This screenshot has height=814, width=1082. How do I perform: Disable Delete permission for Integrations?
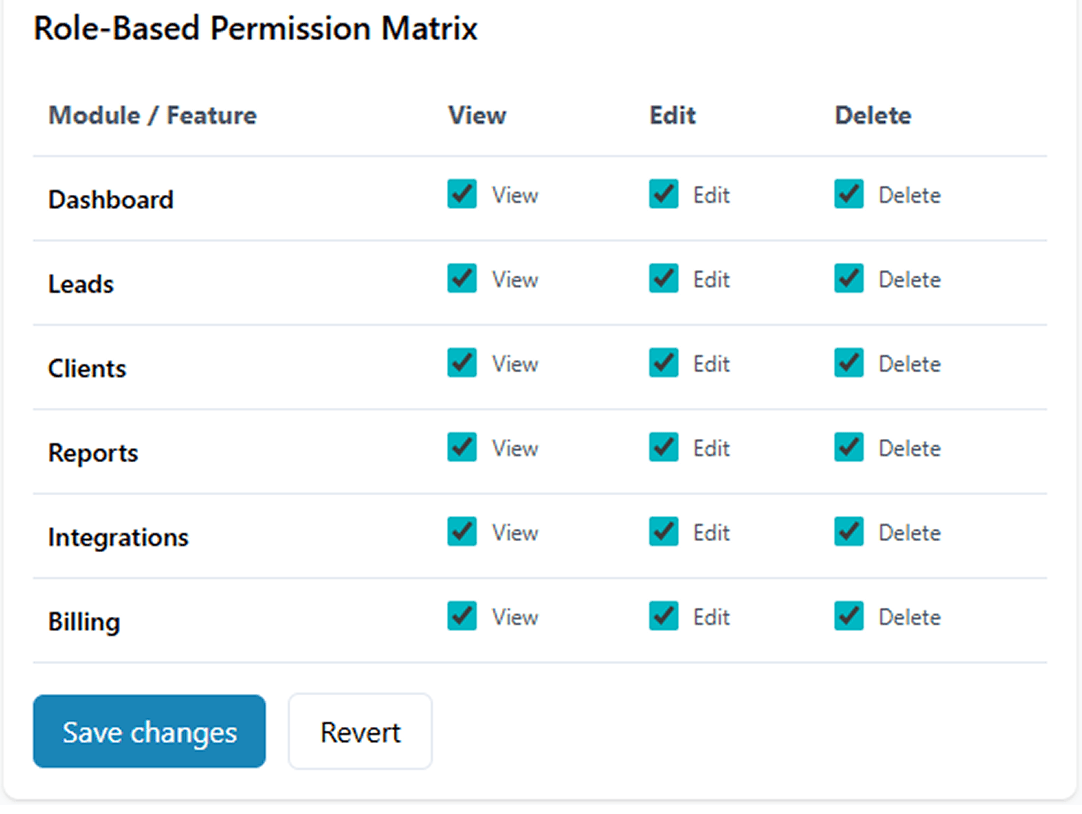coord(849,532)
